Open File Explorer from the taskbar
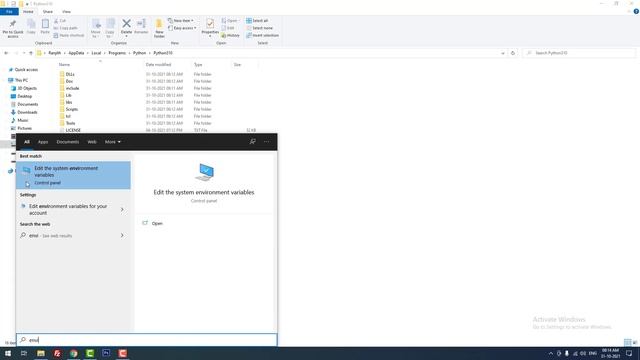640x360 pixels. click(41, 353)
